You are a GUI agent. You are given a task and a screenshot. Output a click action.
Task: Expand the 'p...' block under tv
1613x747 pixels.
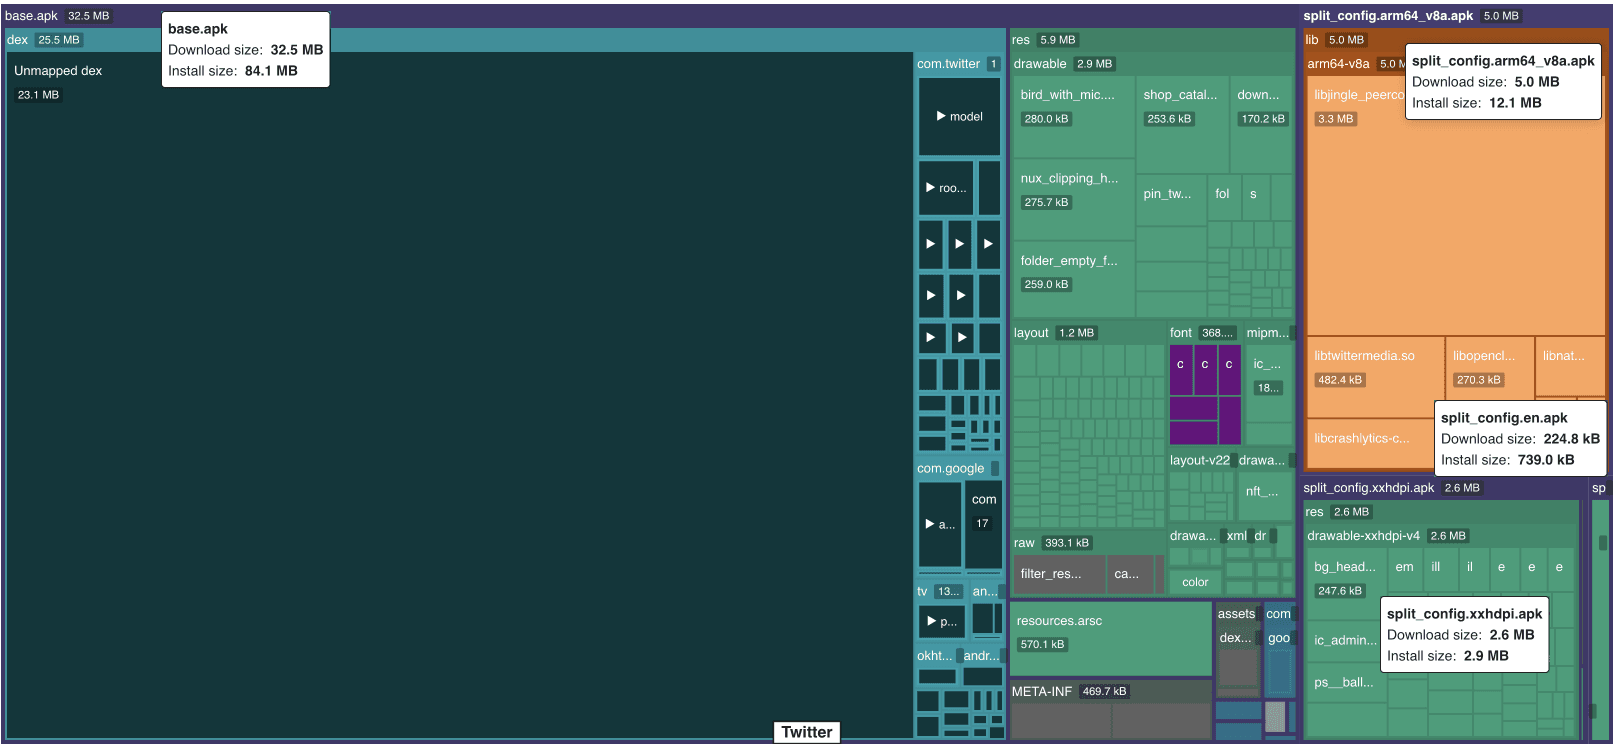pyautogui.click(x=941, y=622)
